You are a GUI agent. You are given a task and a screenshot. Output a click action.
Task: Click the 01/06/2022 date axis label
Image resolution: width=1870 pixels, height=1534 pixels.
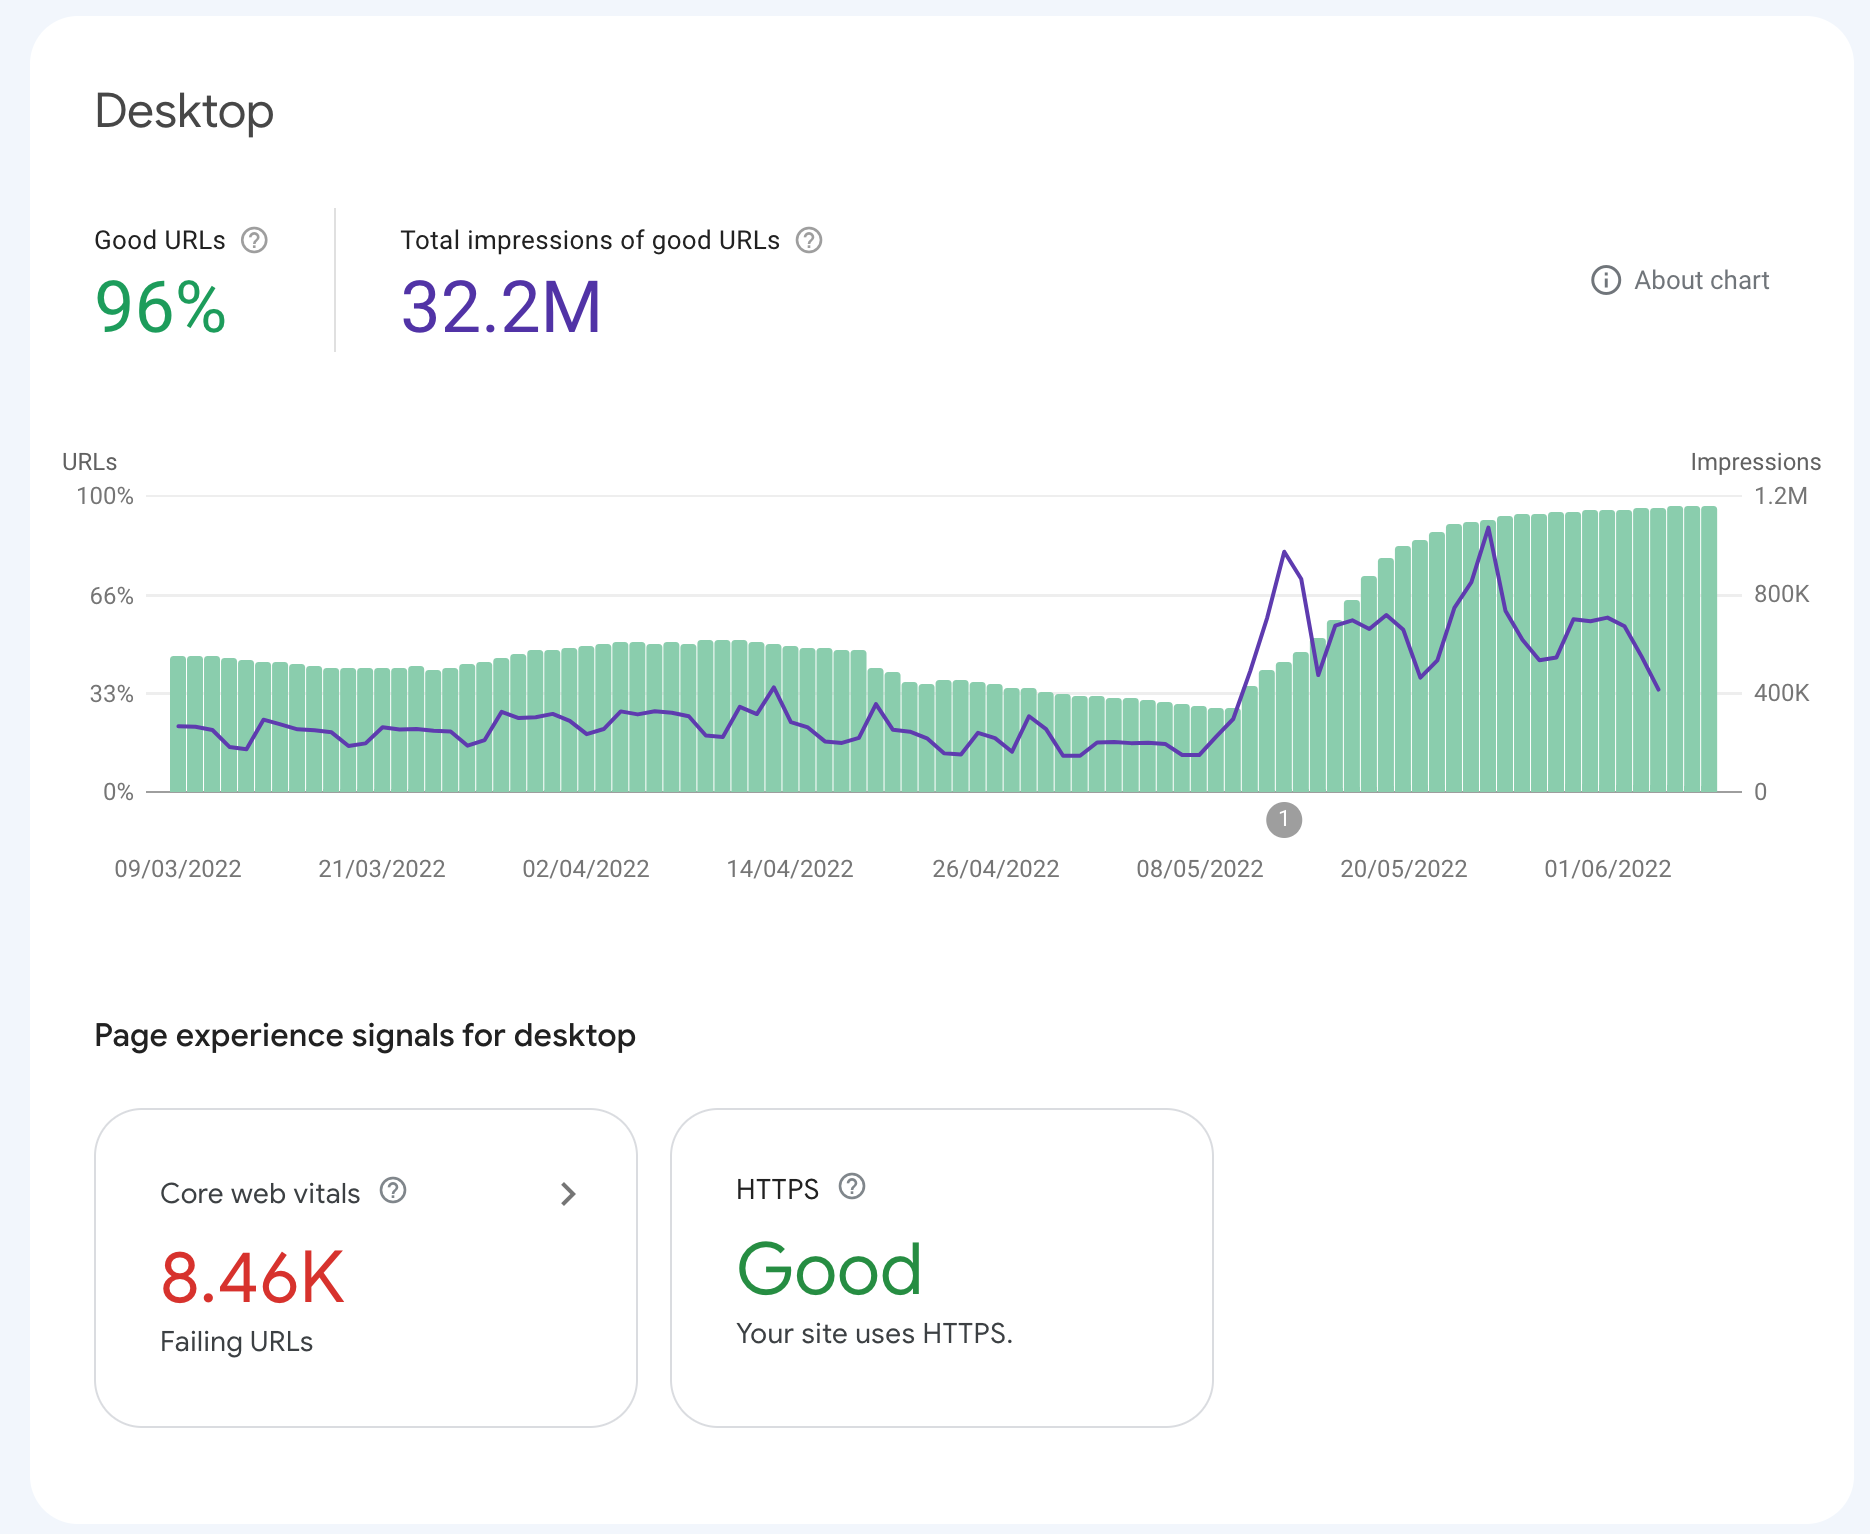[x=1607, y=869]
